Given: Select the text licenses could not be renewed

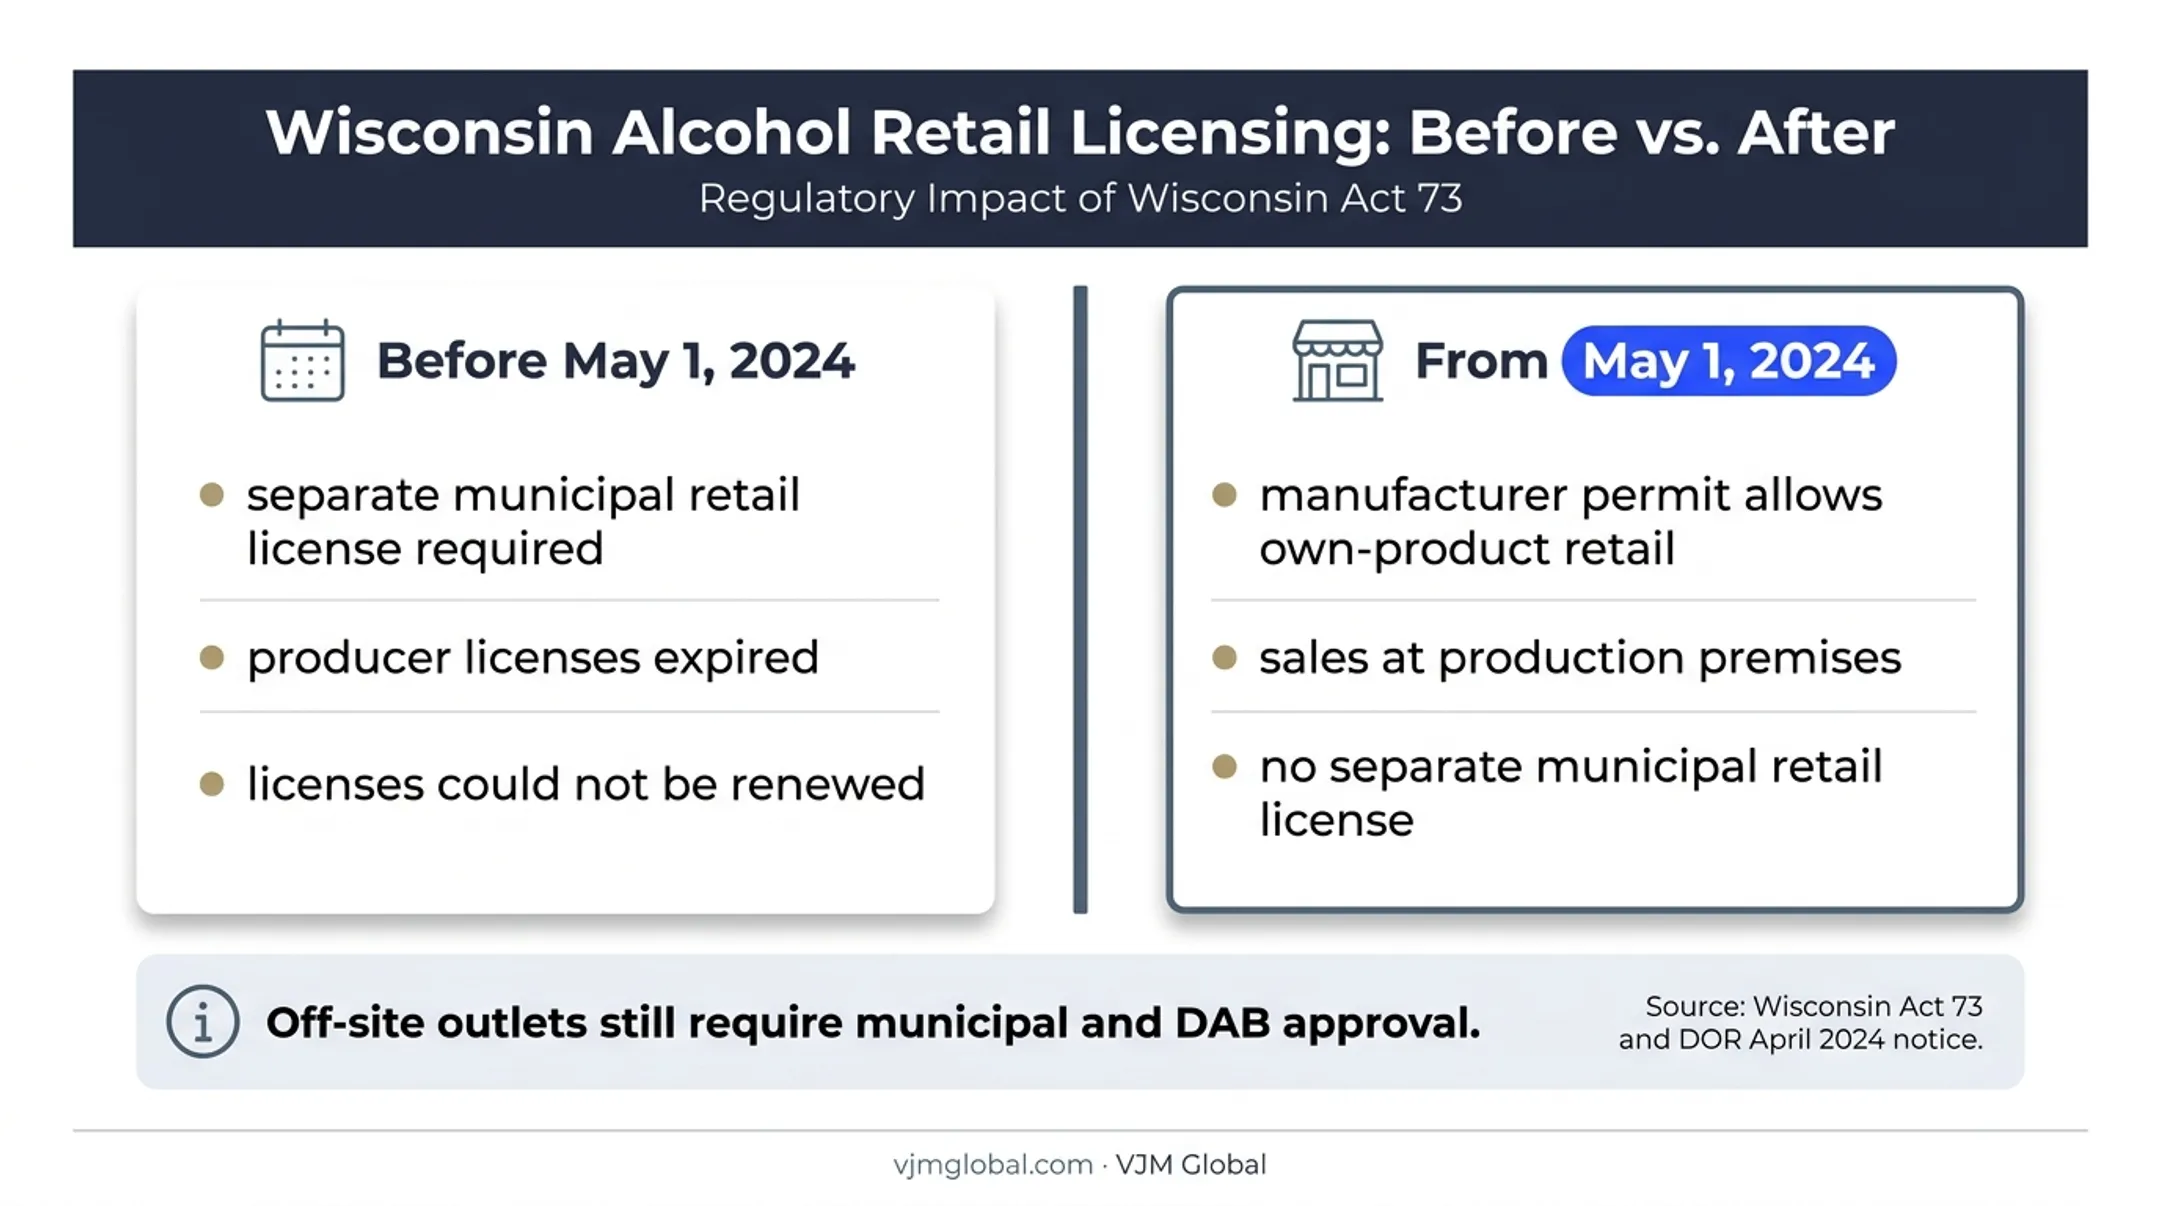Looking at the screenshot, I should coord(586,784).
